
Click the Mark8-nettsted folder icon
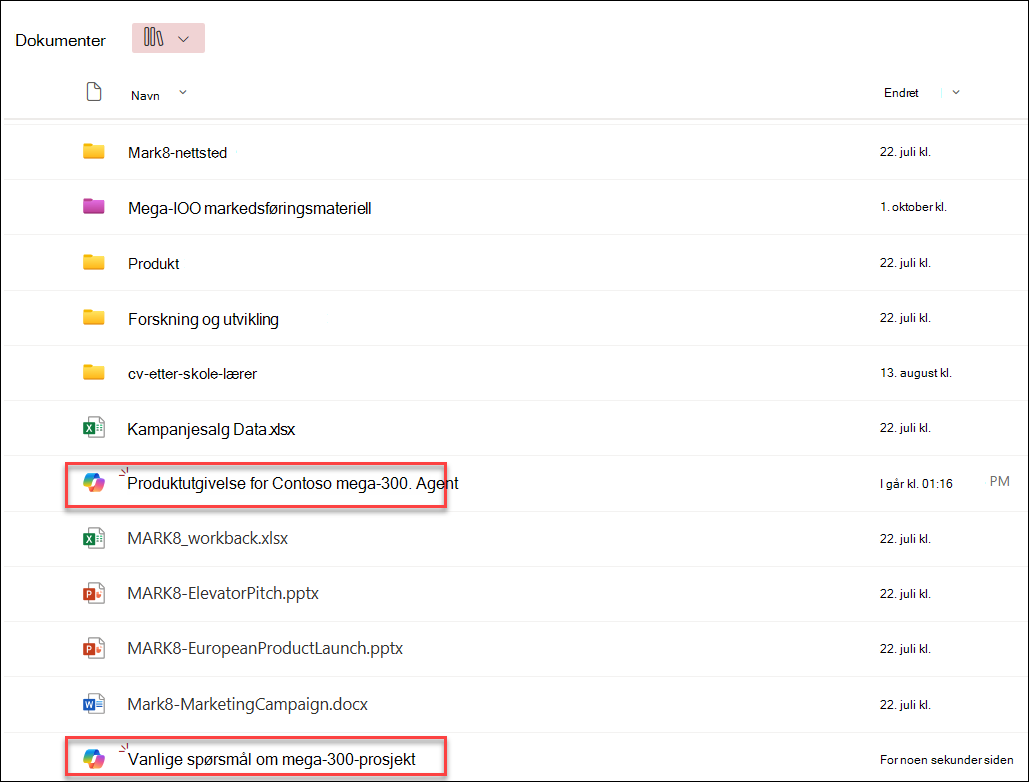point(94,152)
